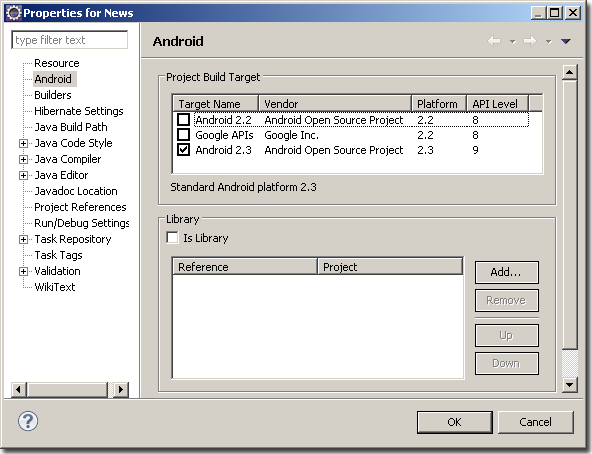592x454 pixels.
Task: Close the Properties for News window
Action: tap(573, 13)
